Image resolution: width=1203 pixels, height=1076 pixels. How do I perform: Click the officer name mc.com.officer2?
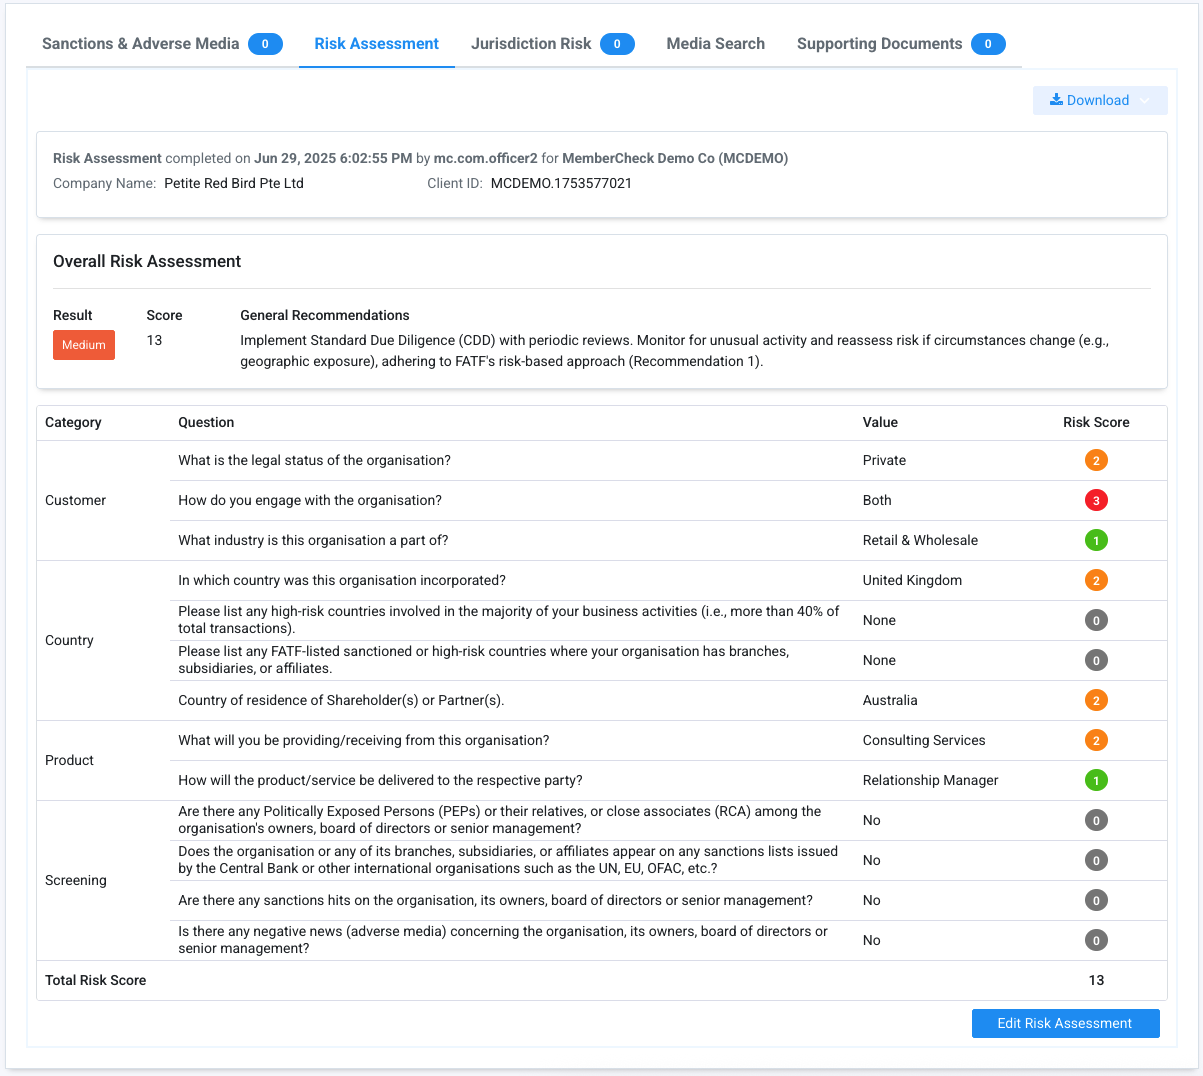[x=485, y=158]
